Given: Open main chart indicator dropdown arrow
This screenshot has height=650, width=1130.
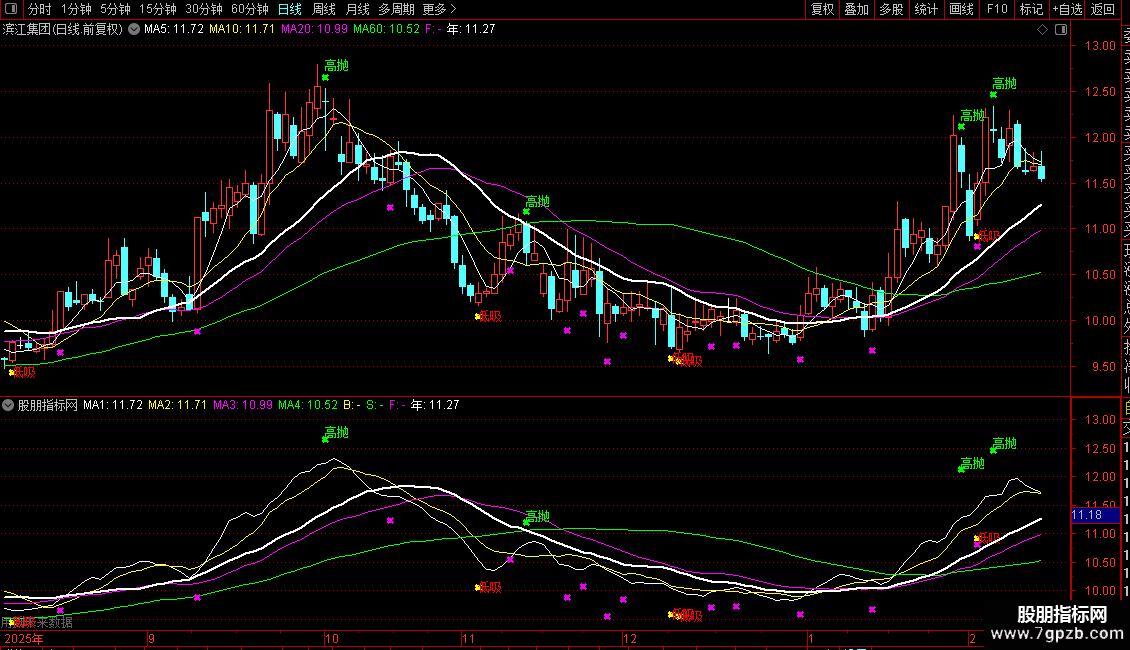Looking at the screenshot, I should click(134, 29).
